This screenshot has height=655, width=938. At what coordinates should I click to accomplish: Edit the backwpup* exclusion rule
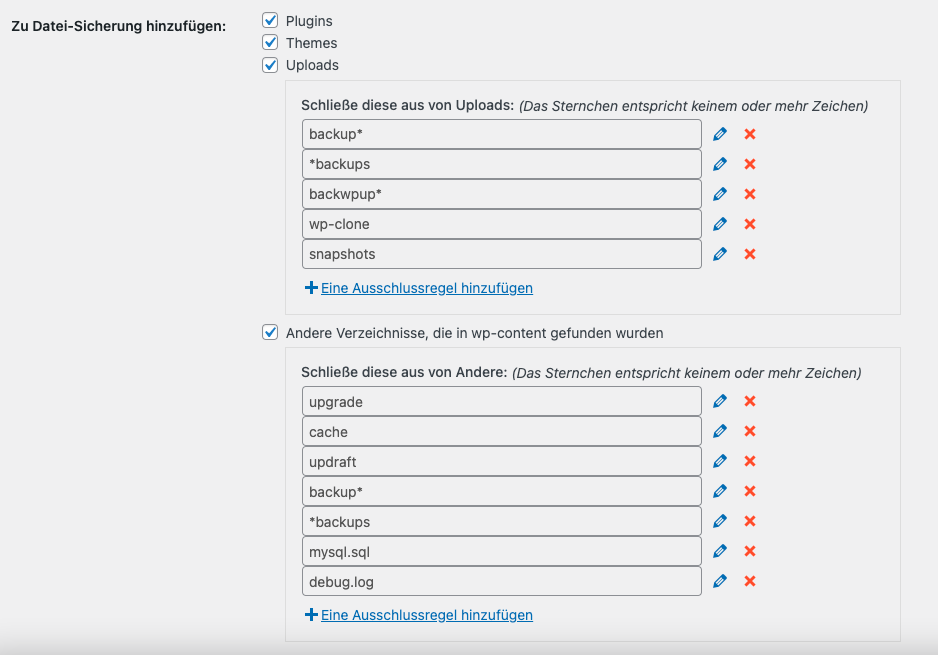point(720,194)
